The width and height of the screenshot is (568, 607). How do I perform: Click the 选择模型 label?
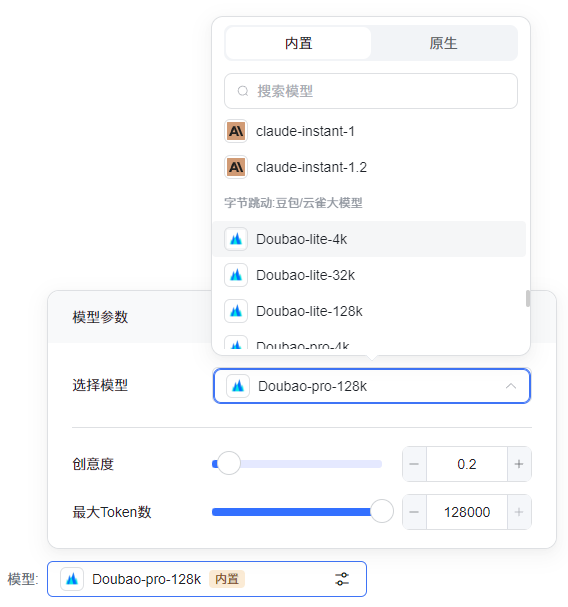coord(100,385)
